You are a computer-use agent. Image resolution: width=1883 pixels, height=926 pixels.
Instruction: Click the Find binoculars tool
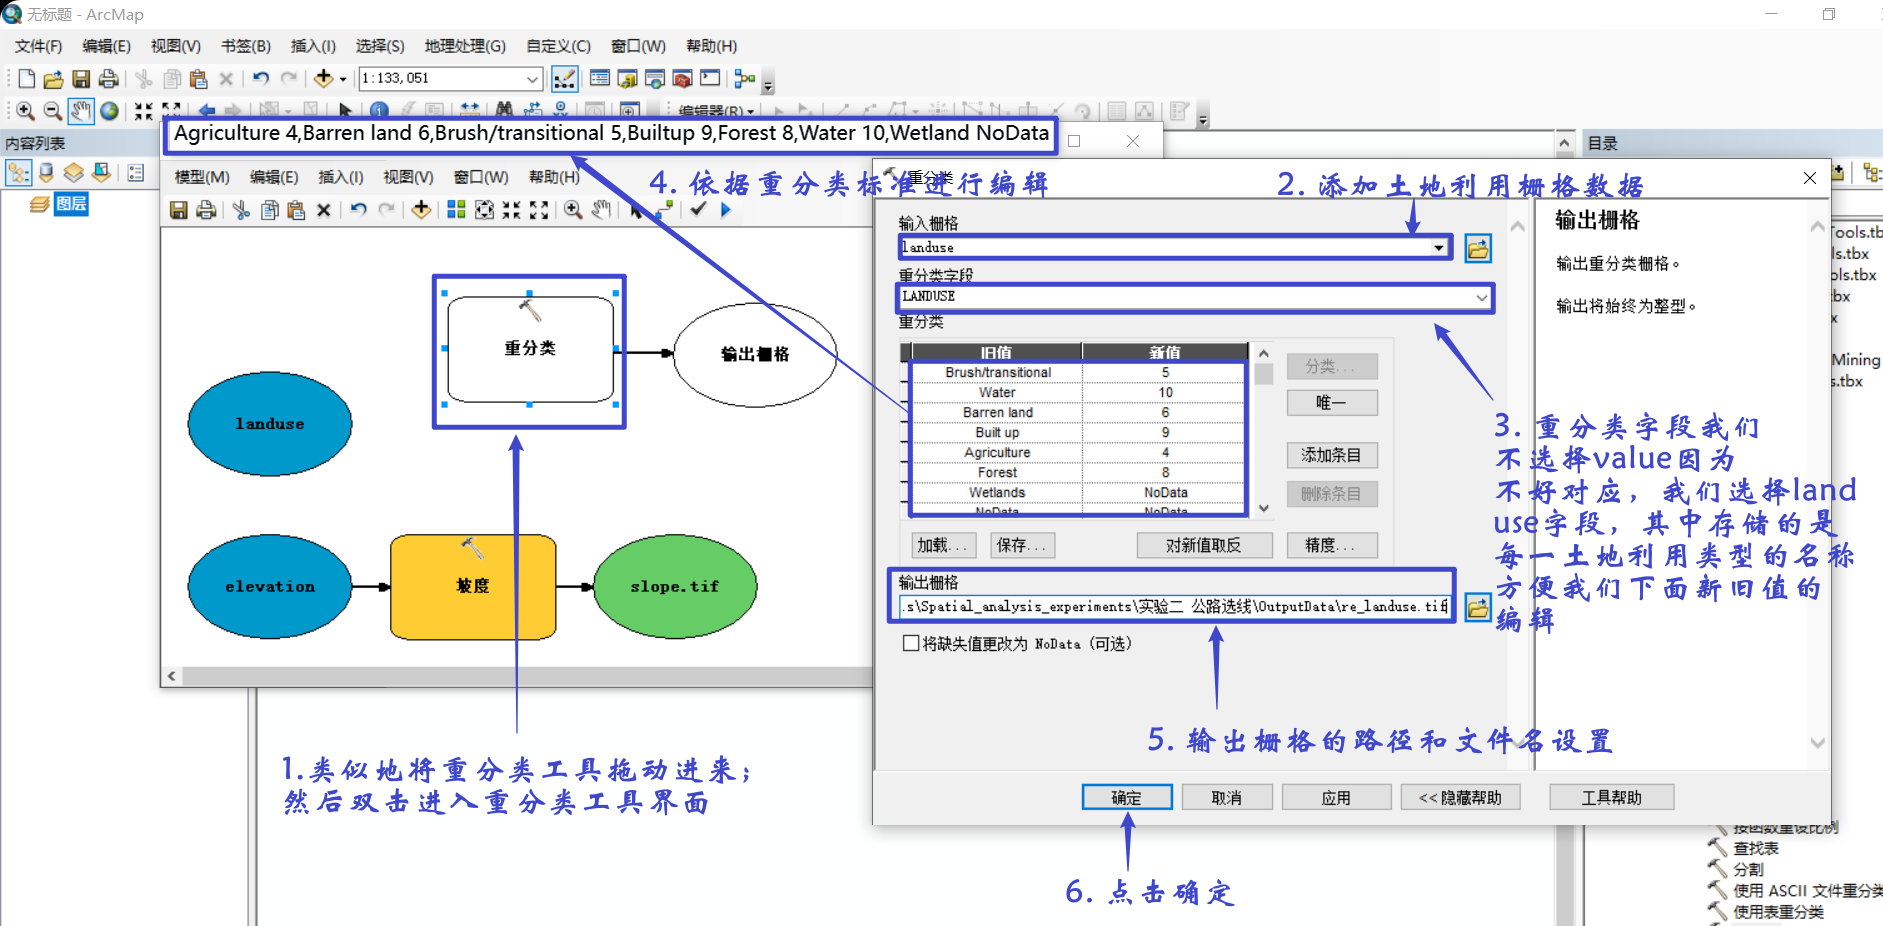click(503, 110)
